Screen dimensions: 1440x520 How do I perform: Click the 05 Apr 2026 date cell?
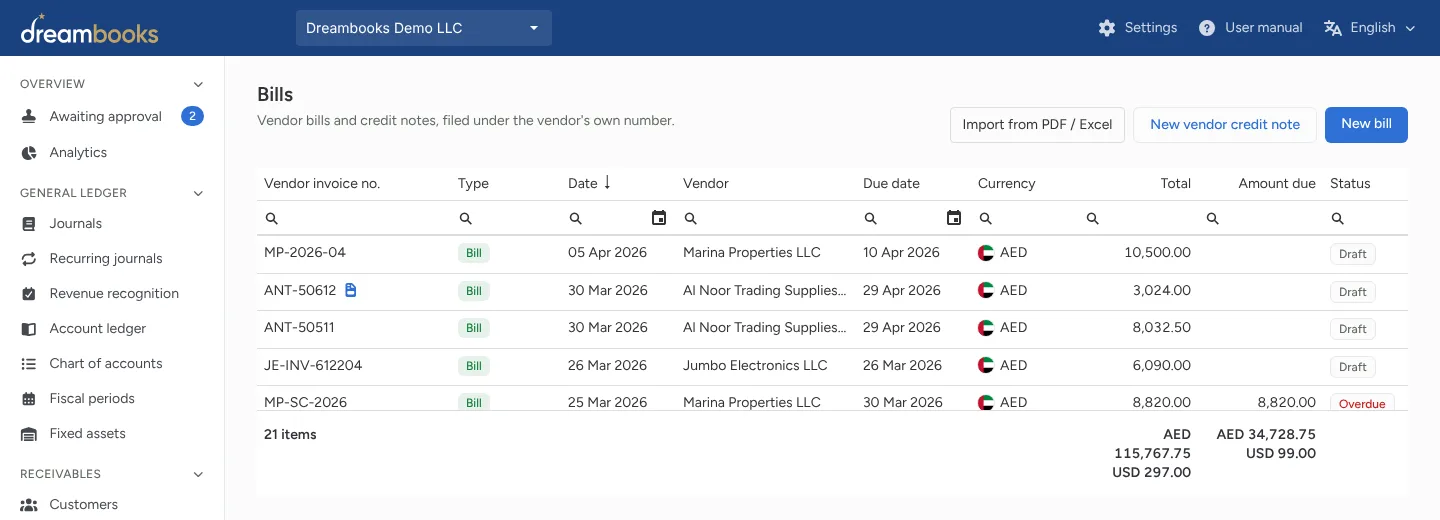coord(607,252)
